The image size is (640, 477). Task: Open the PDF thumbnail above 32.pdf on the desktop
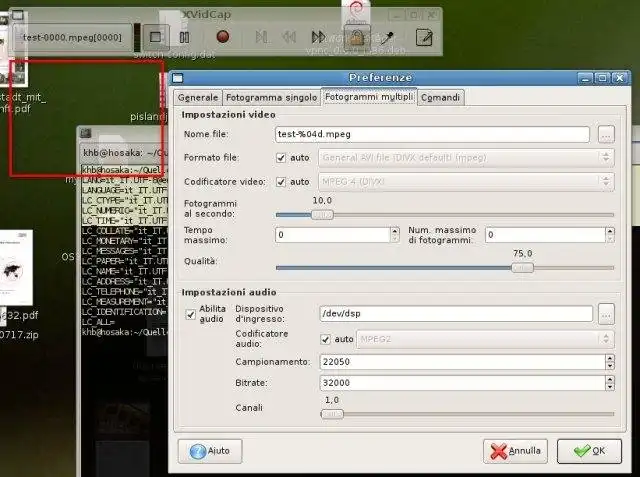(16, 267)
